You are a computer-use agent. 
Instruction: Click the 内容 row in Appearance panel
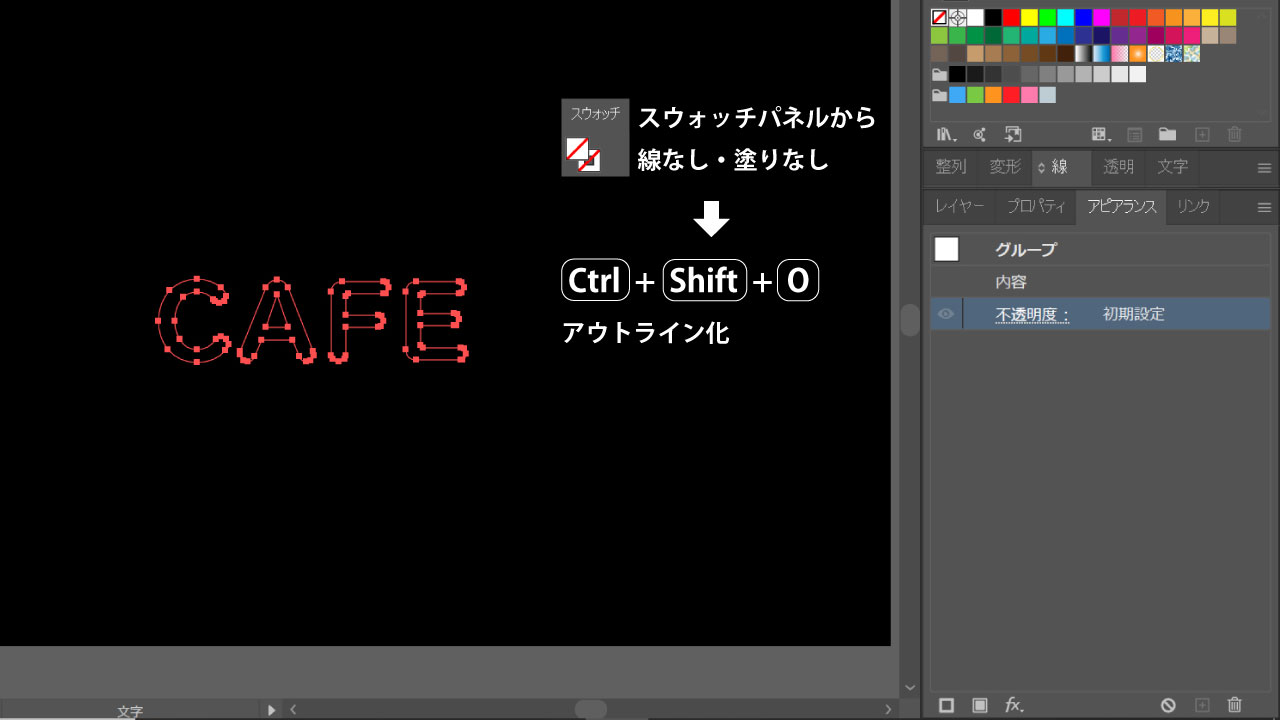[x=1101, y=282]
